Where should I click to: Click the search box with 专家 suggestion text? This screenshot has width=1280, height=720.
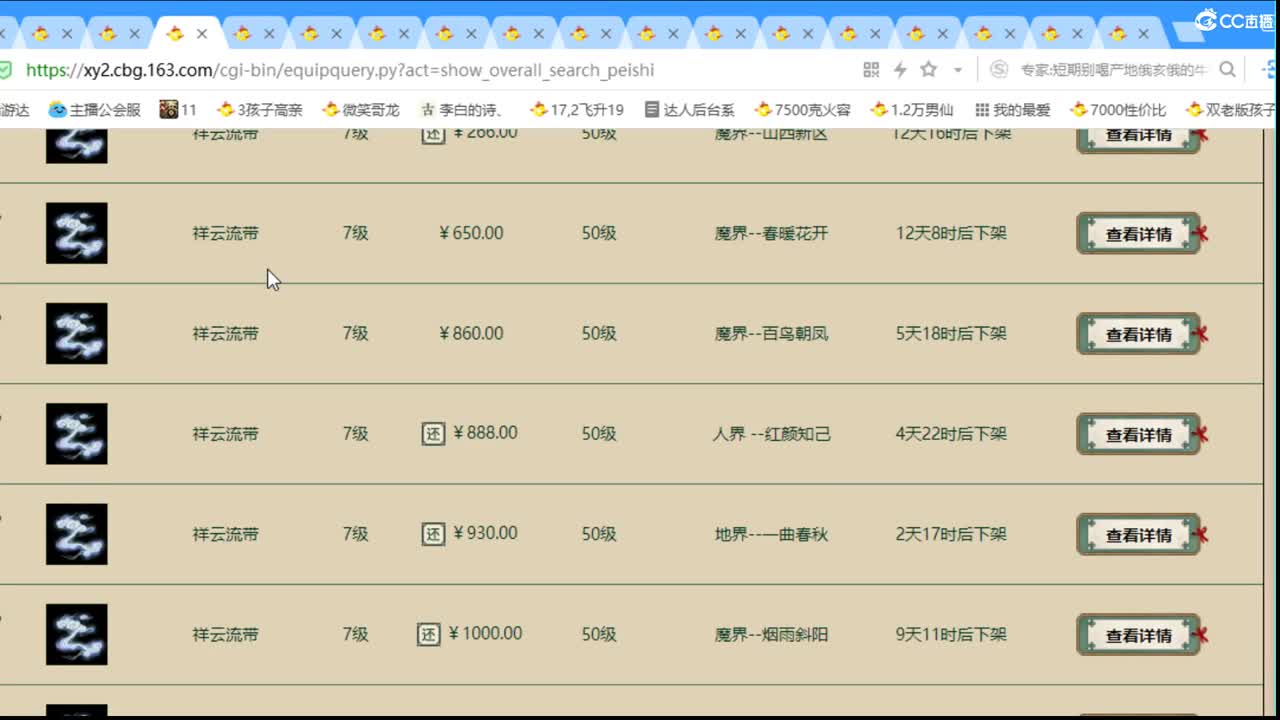click(x=1114, y=70)
